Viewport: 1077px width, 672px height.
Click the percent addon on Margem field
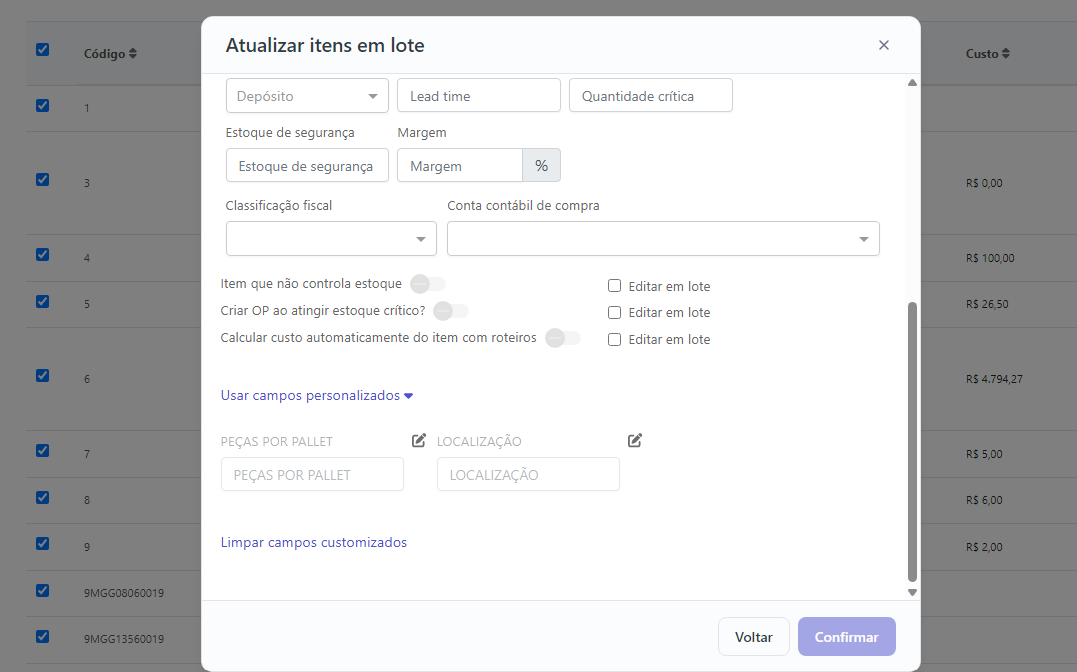coord(541,166)
